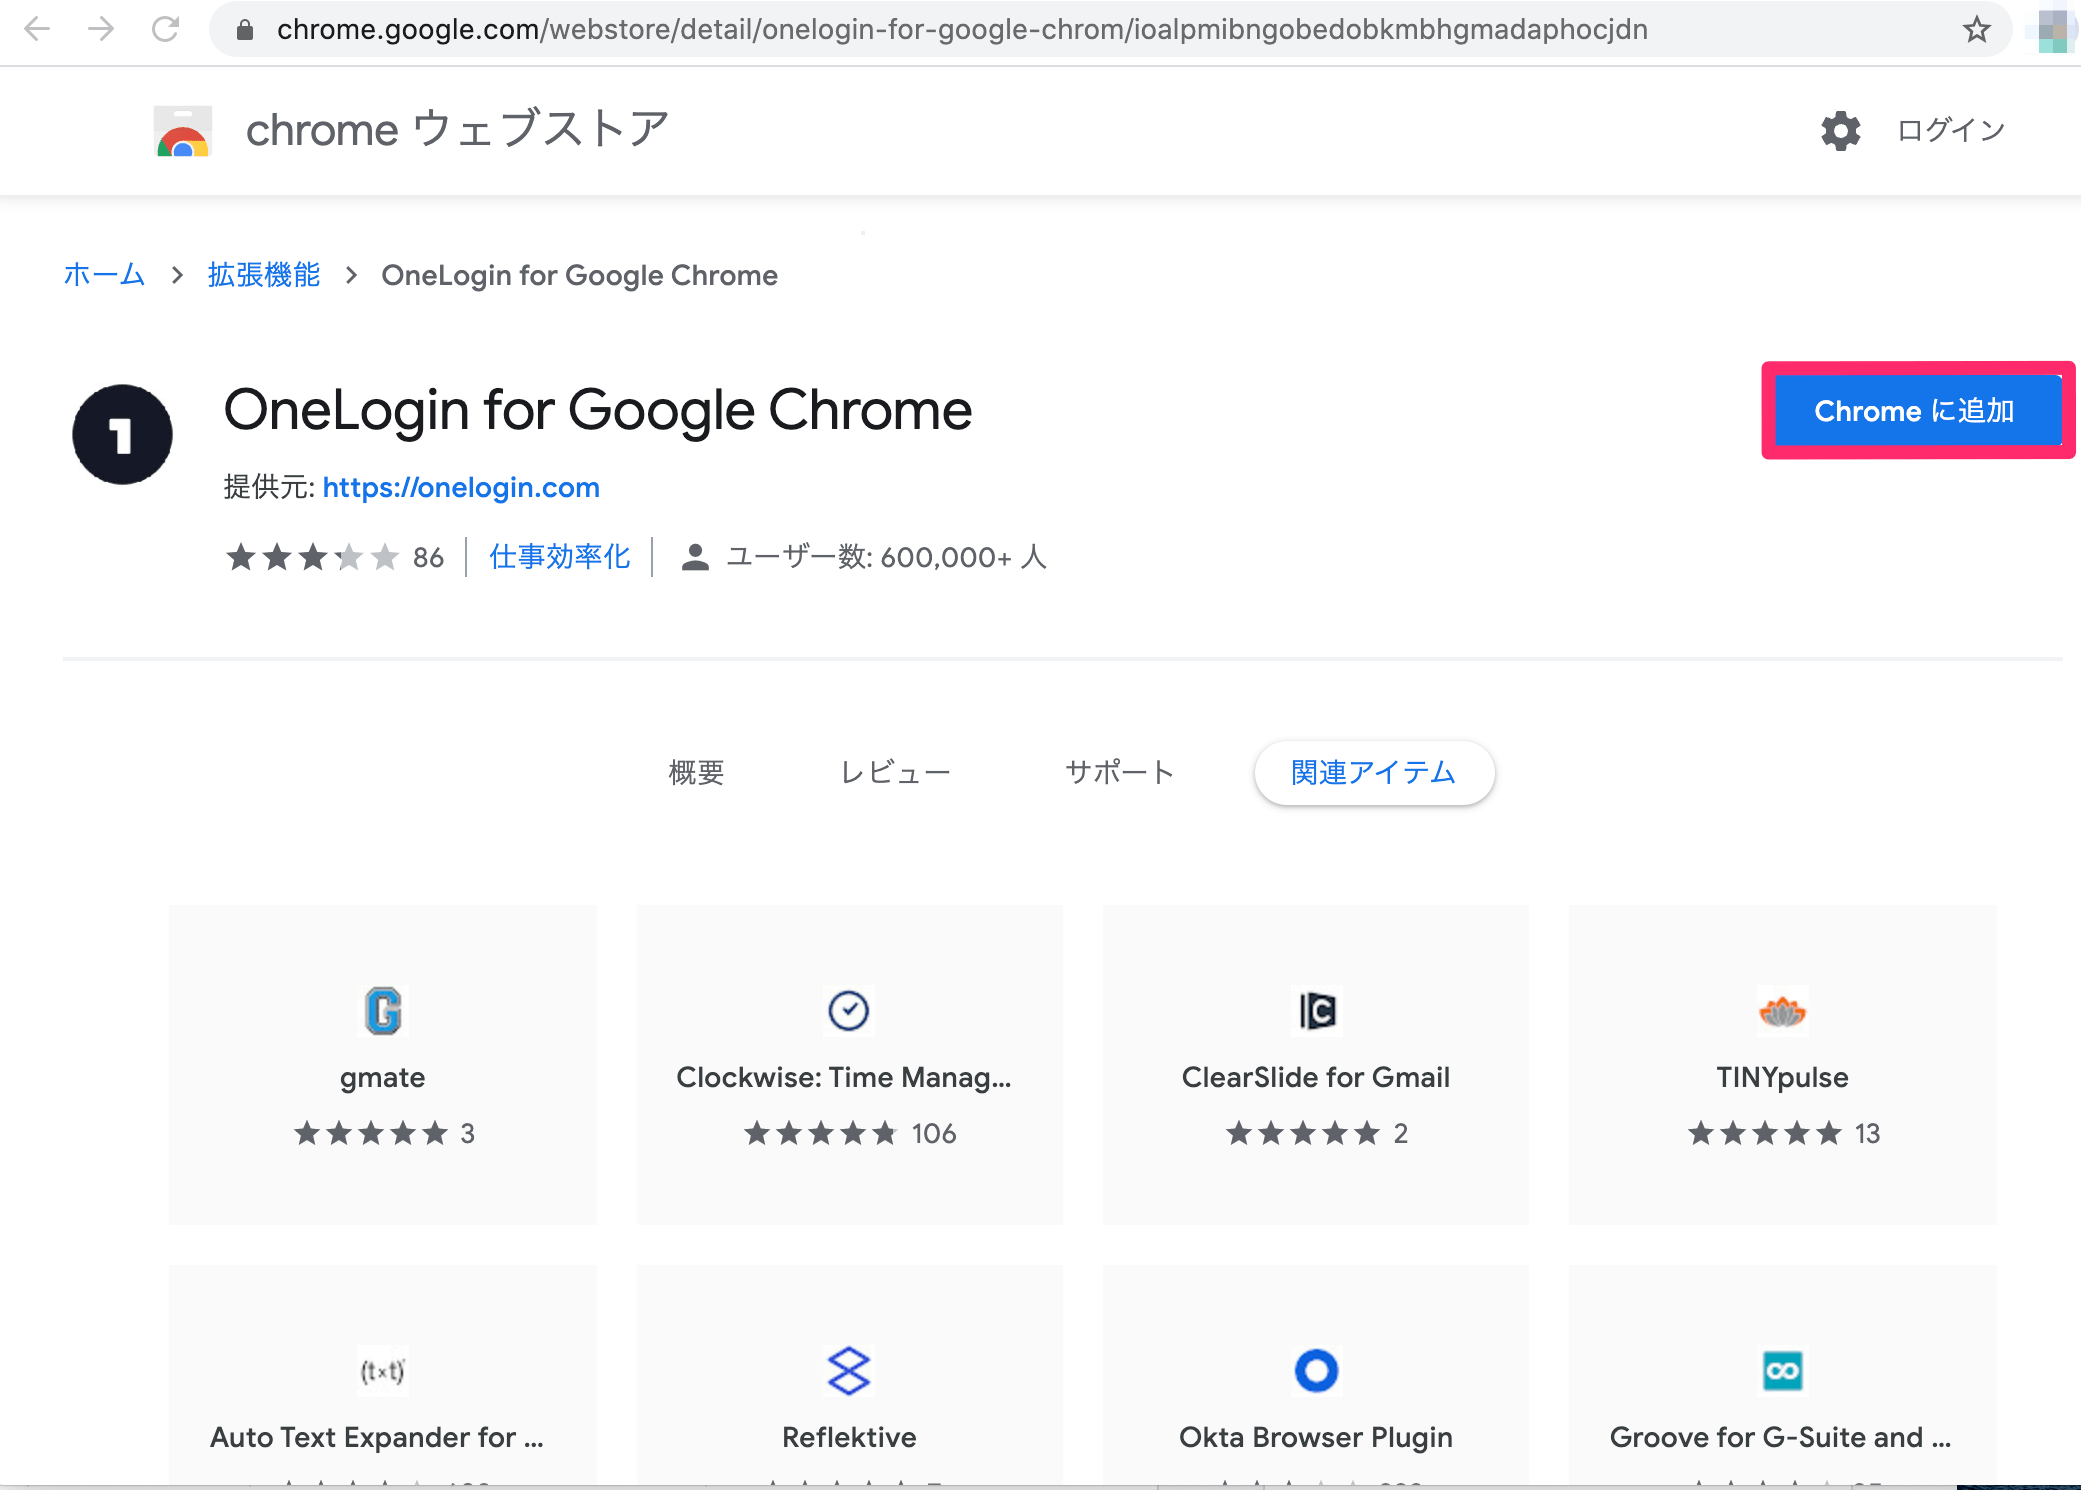
Task: Click the gmate extension icon
Action: [x=383, y=1011]
